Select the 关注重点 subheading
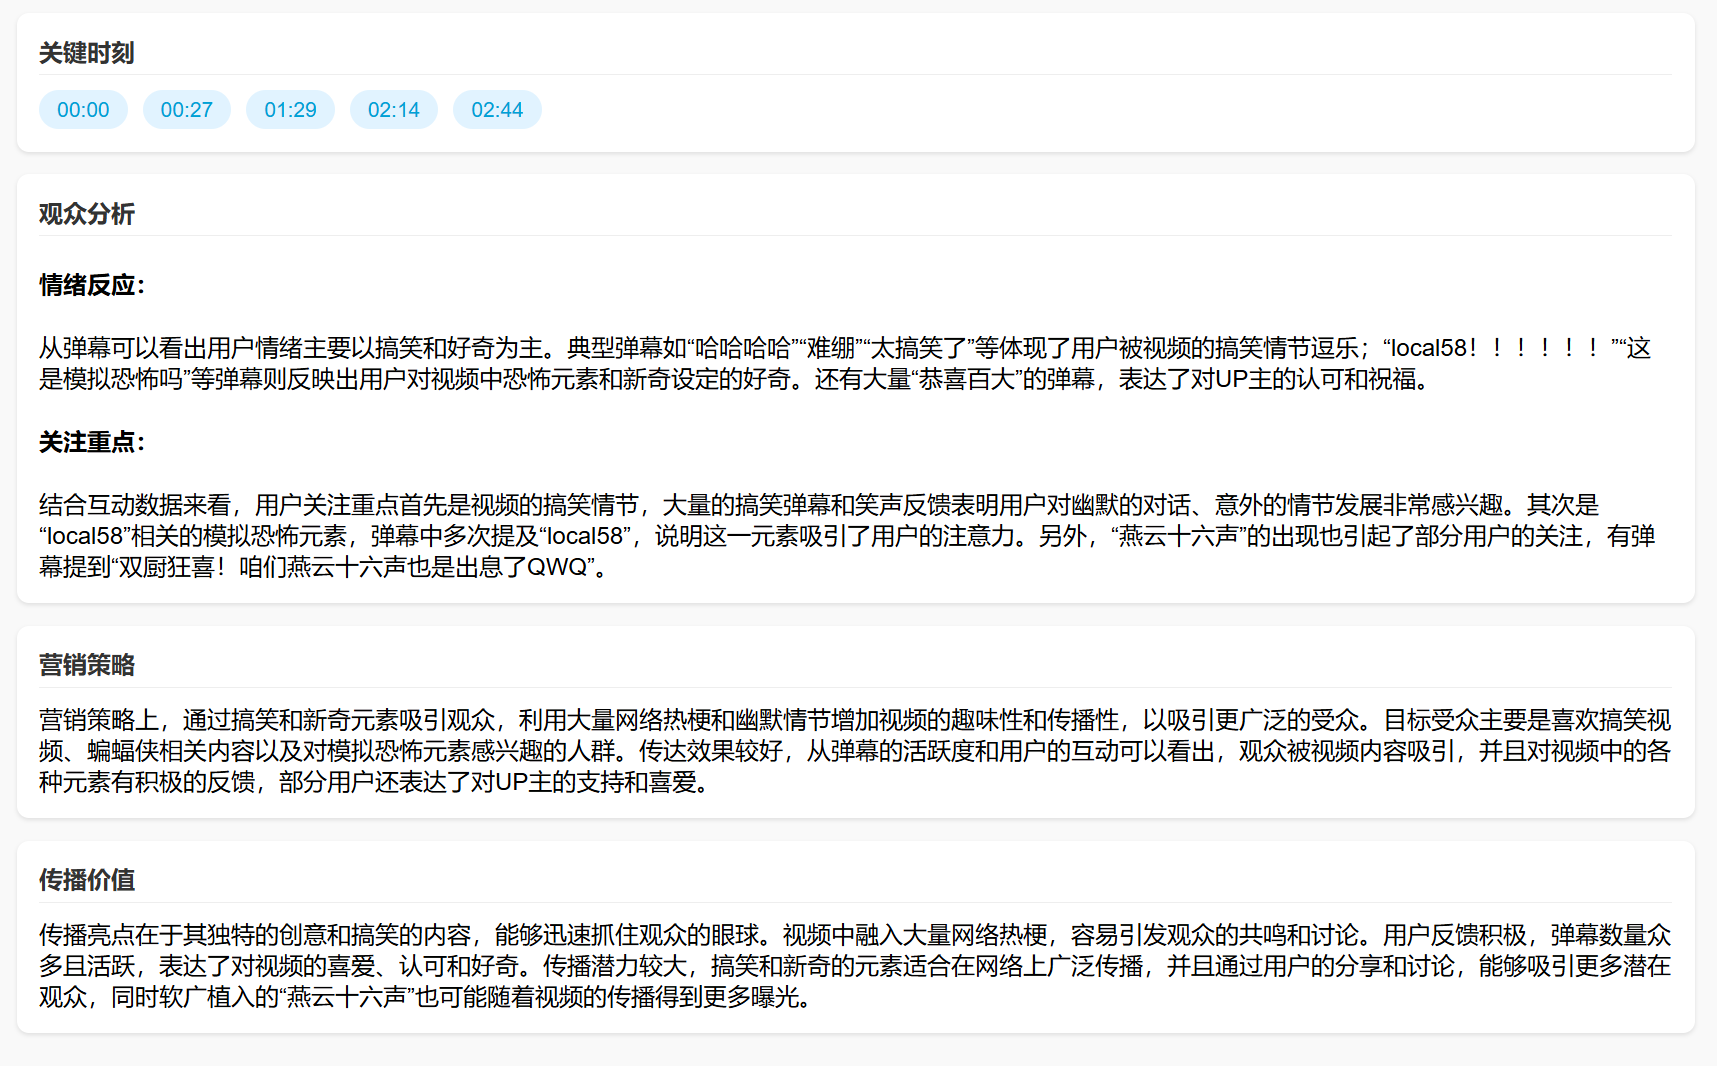Screen dimensions: 1717x1066 (92, 443)
